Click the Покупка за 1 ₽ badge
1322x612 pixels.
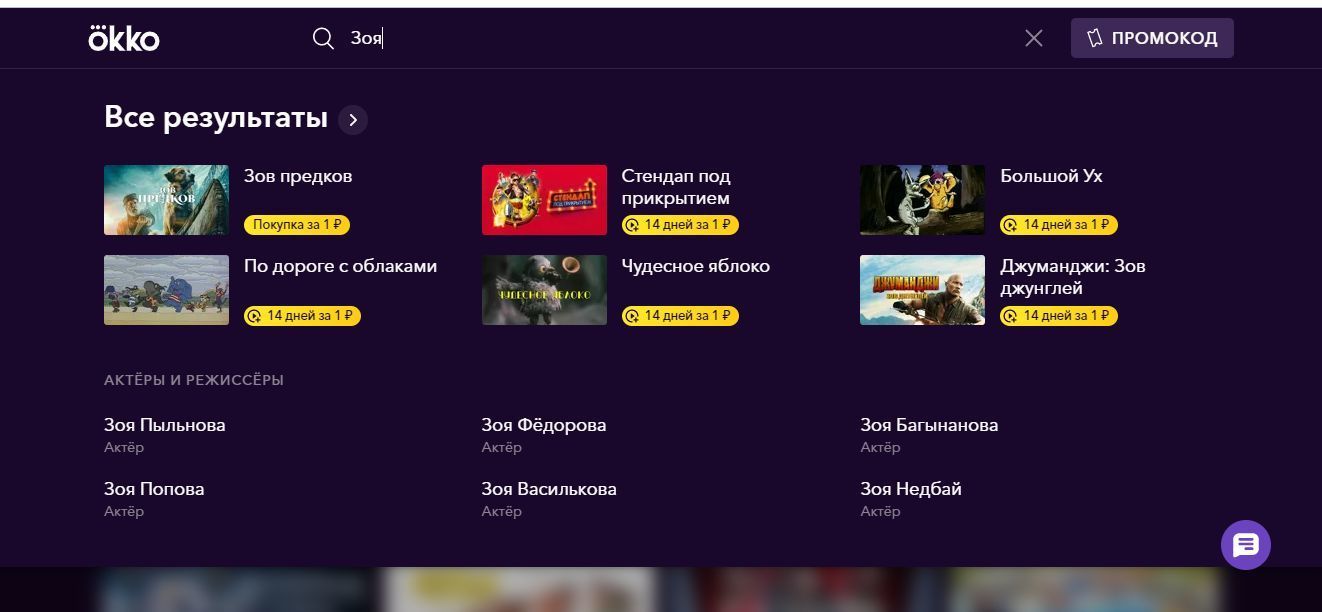[x=297, y=225]
